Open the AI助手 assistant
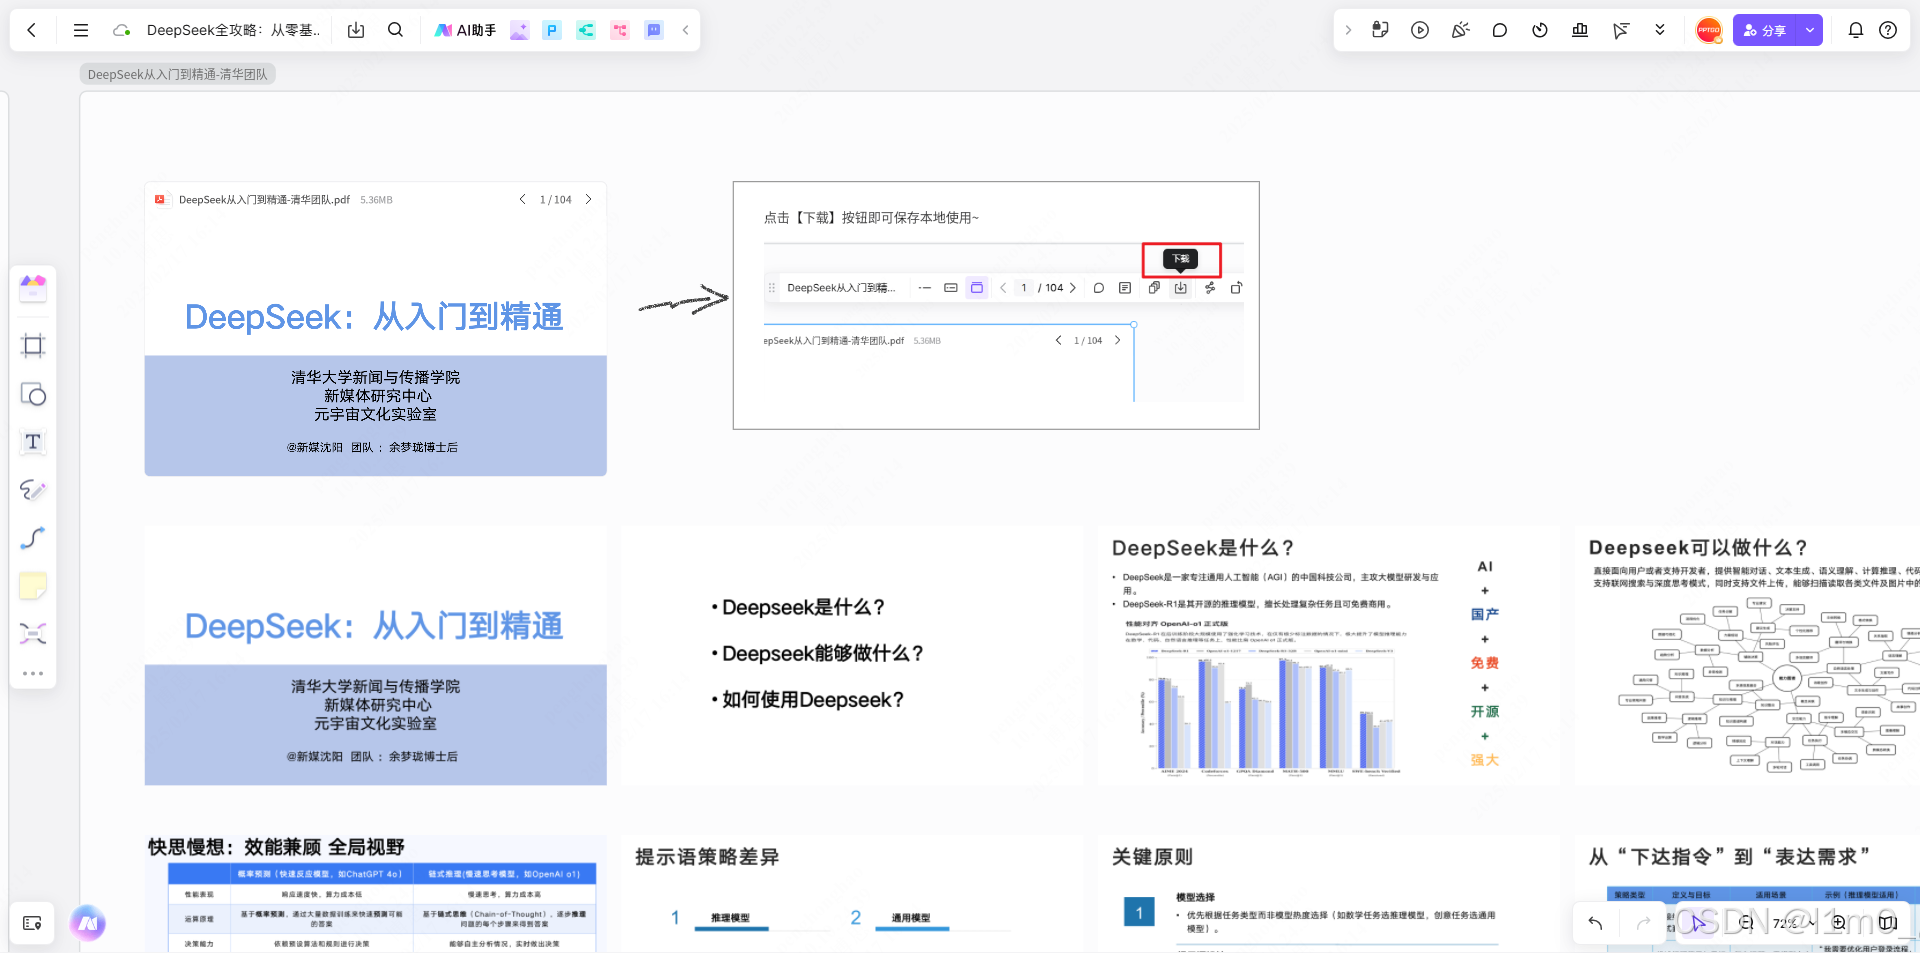This screenshot has width=1920, height=953. (465, 30)
